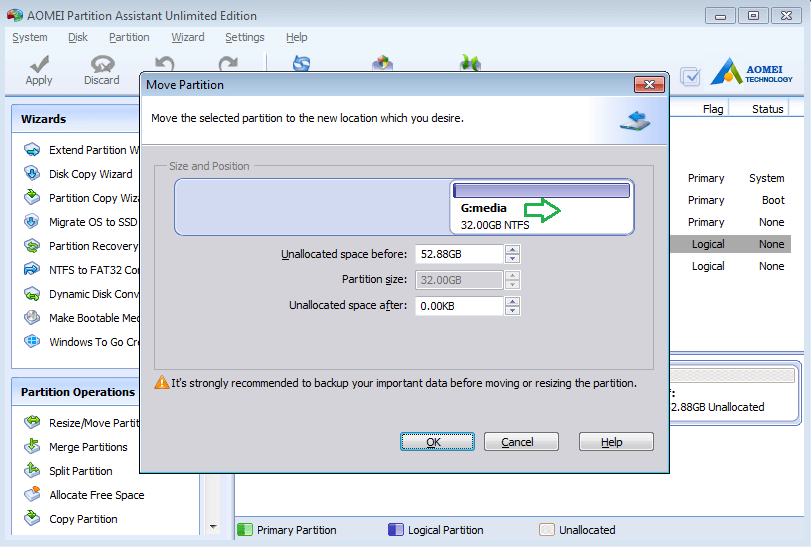
Task: Minimize the AOMEI Partition Assistant window
Action: [x=720, y=16]
